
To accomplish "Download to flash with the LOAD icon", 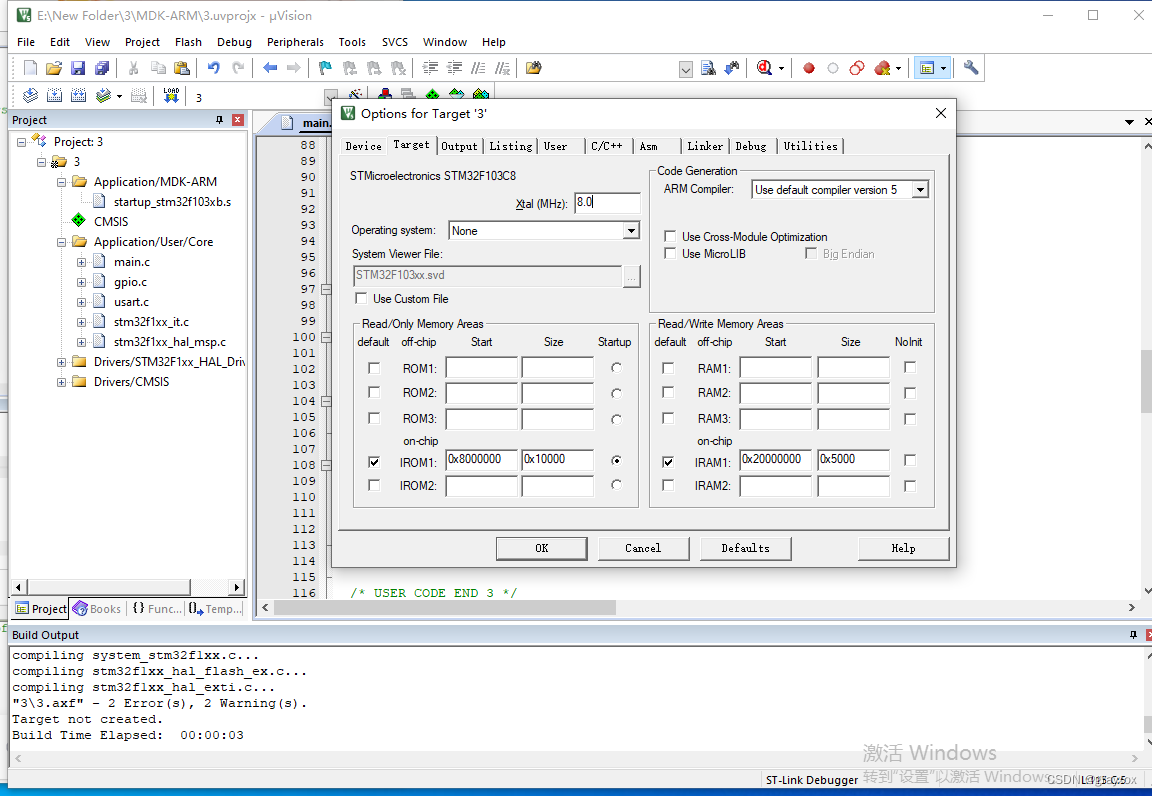I will (171, 96).
